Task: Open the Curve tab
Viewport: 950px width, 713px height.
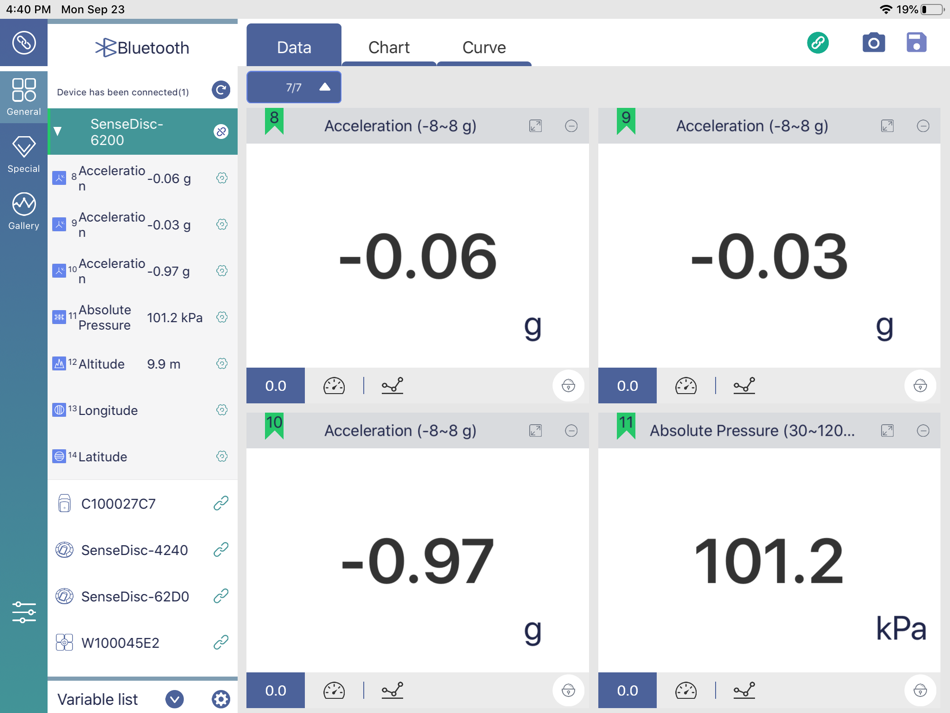Action: [x=484, y=46]
